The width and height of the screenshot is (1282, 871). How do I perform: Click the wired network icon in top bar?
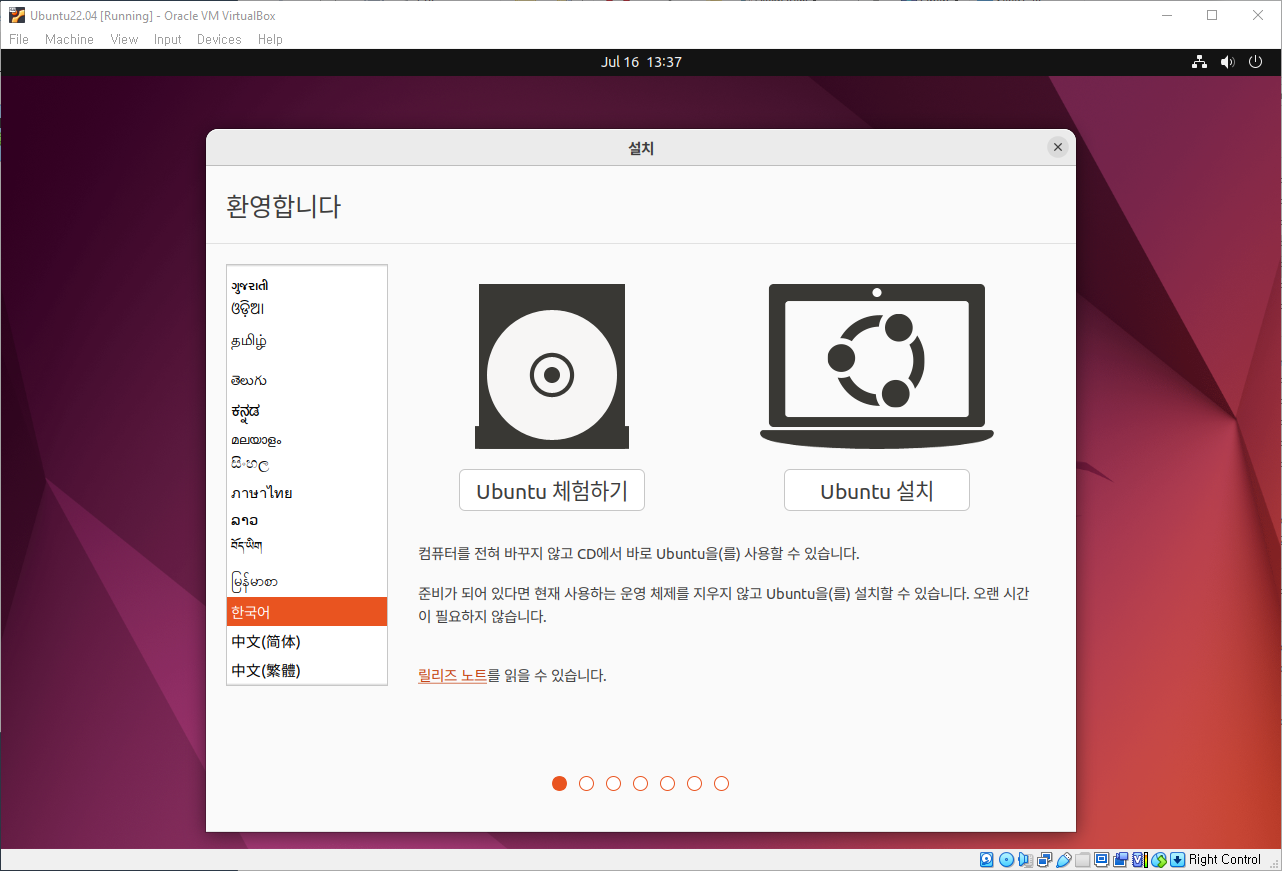click(1199, 62)
